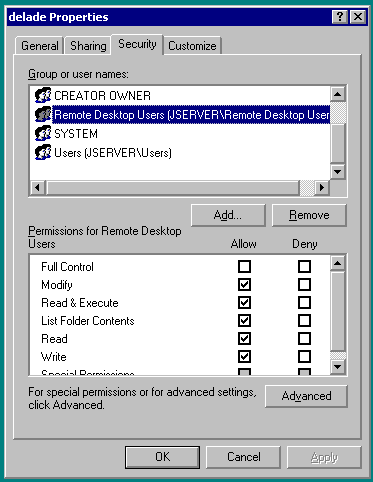Uncheck Allow for Read & Execute

[244, 303]
